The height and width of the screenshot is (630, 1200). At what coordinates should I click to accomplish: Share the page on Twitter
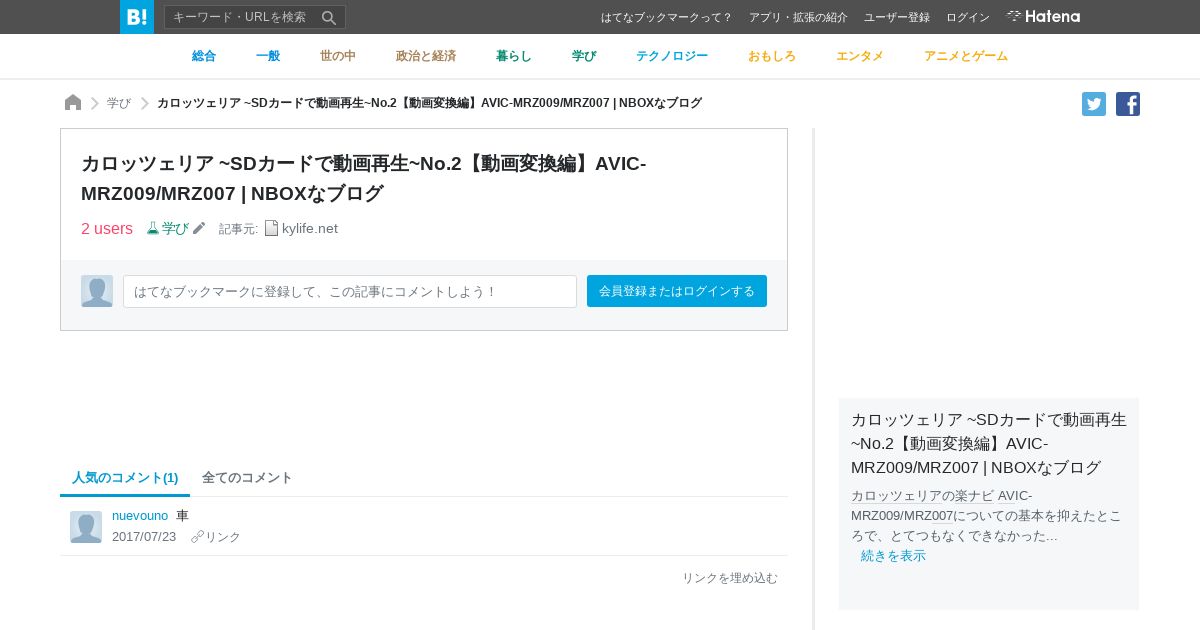(x=1094, y=104)
